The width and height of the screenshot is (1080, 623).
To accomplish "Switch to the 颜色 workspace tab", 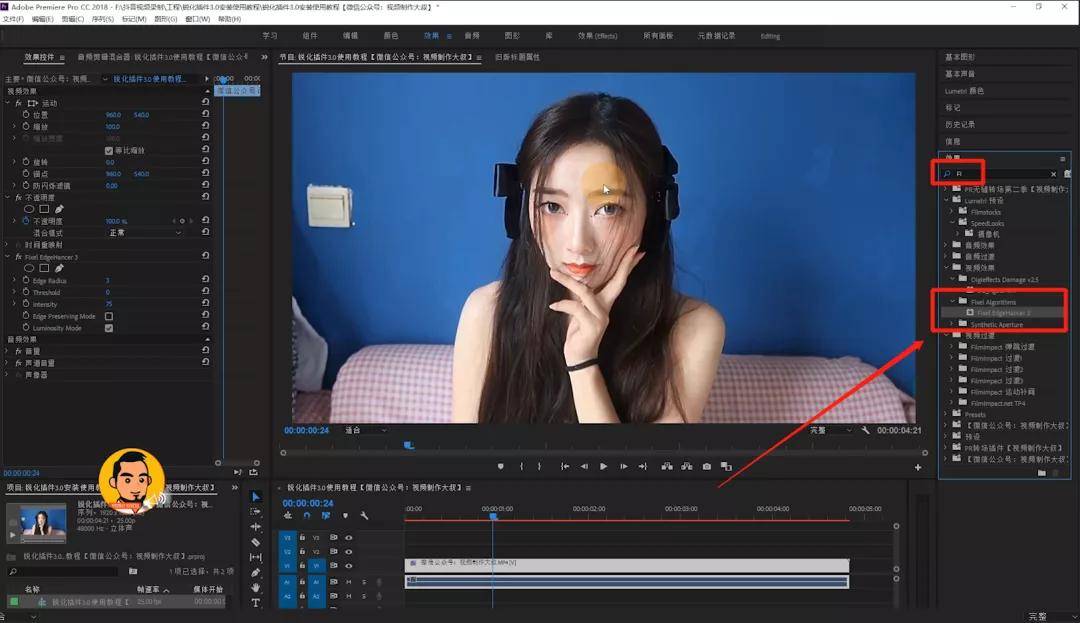I will [x=391, y=35].
